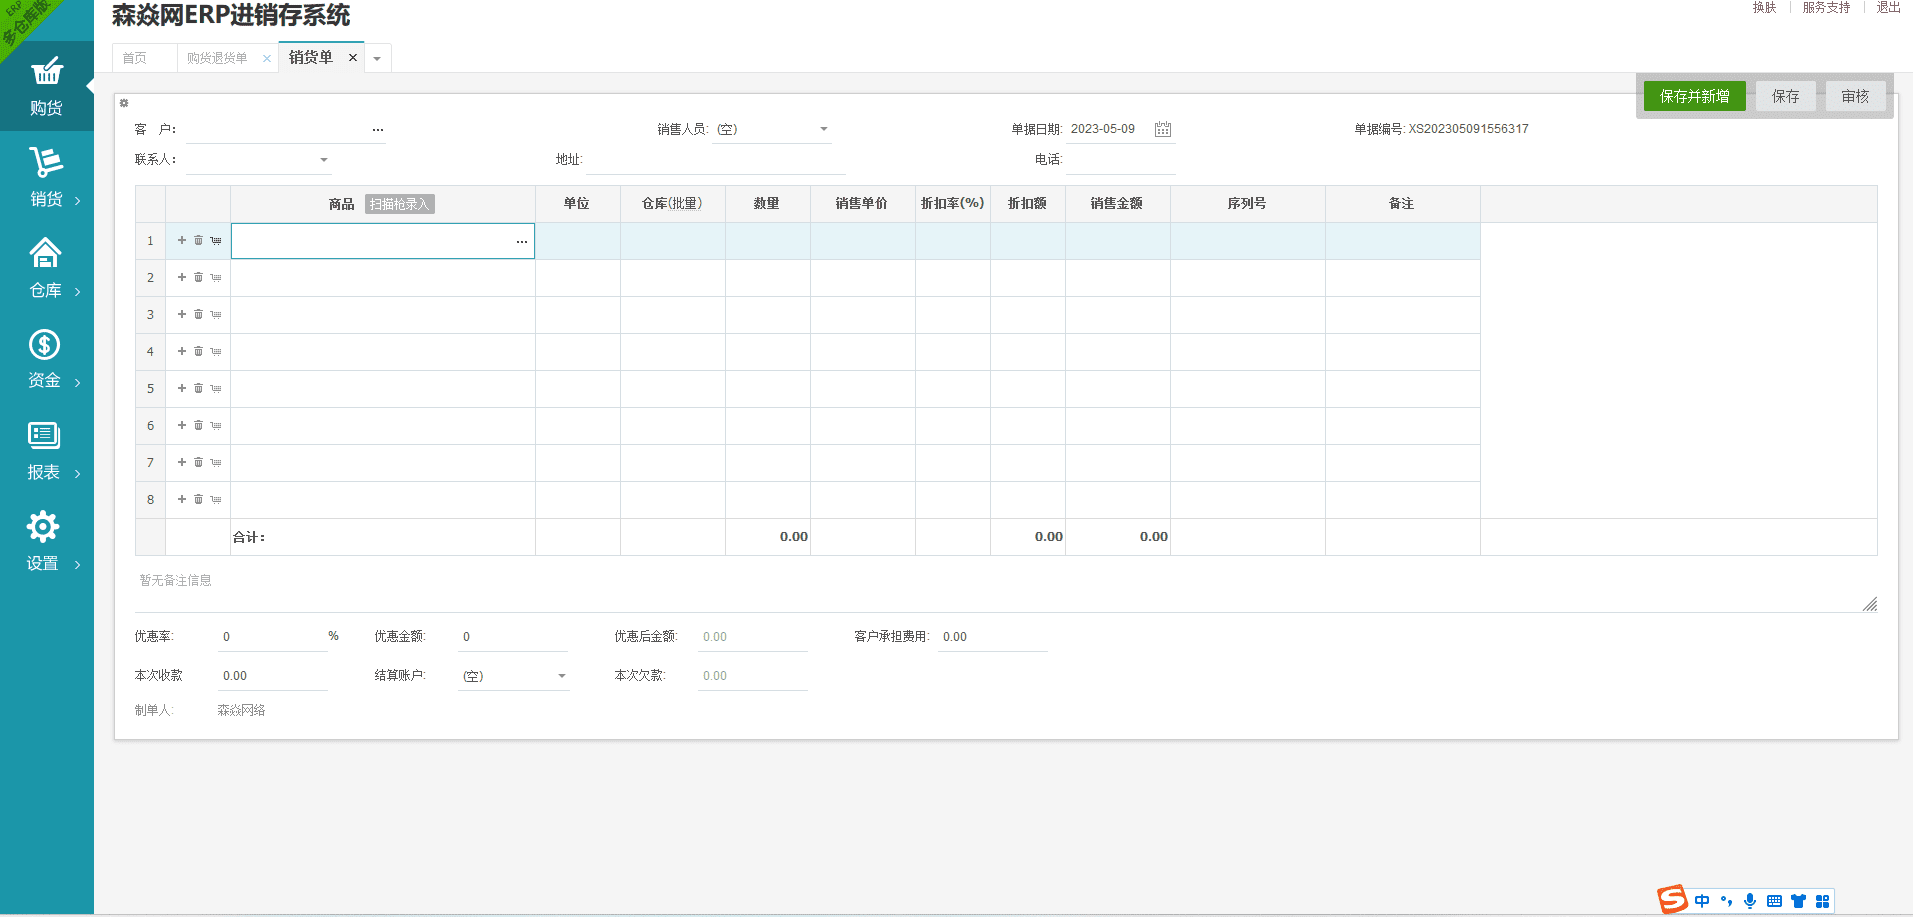Click the 优惠率 input field
Screen dimensions: 1913x917
(x=273, y=637)
